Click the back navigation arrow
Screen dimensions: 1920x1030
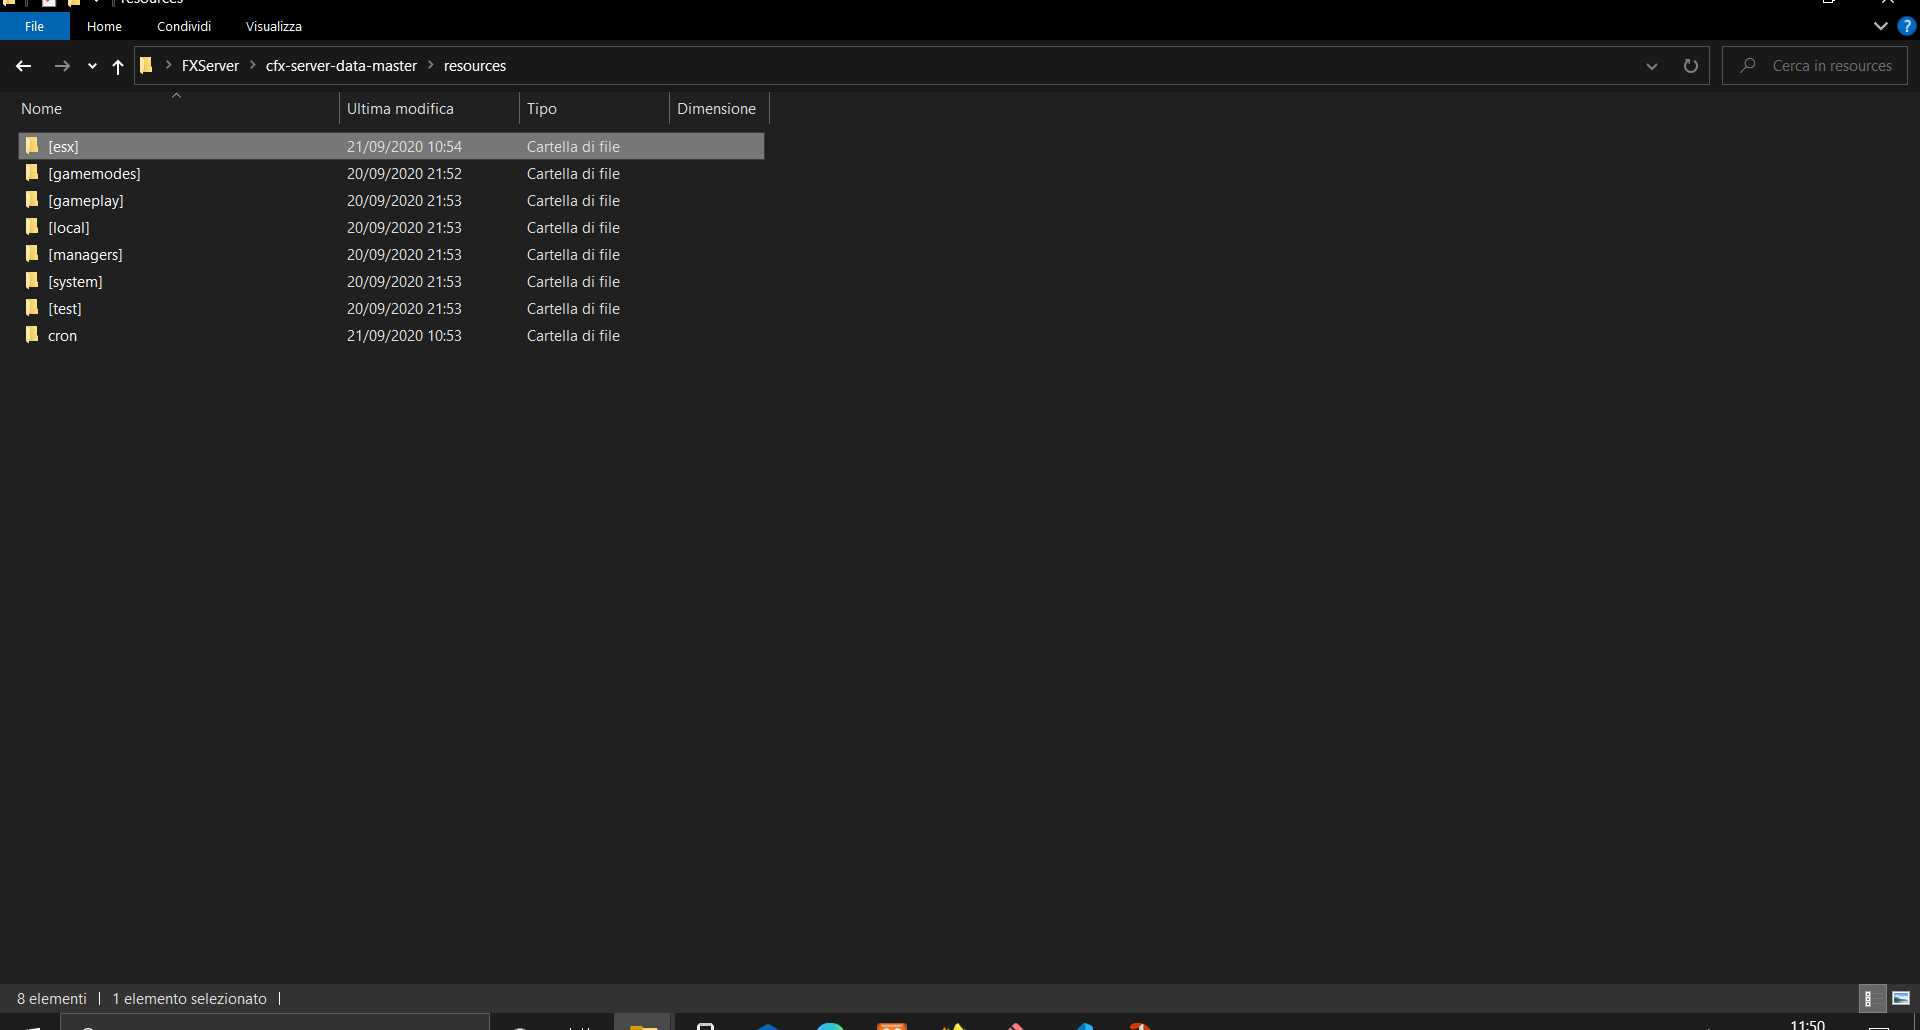(23, 65)
